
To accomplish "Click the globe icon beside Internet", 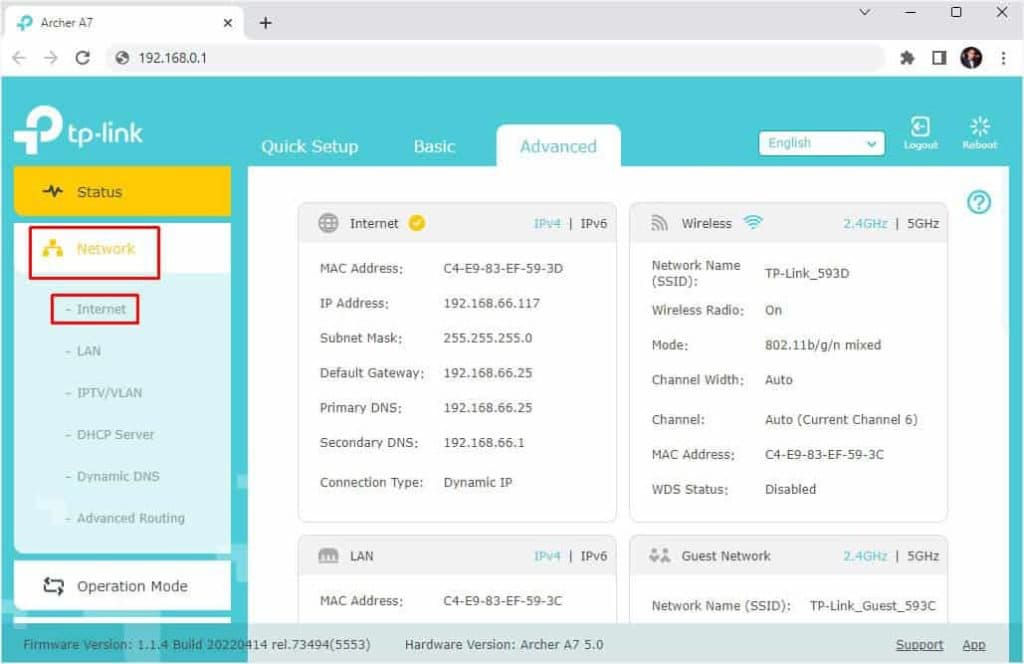I will (327, 223).
